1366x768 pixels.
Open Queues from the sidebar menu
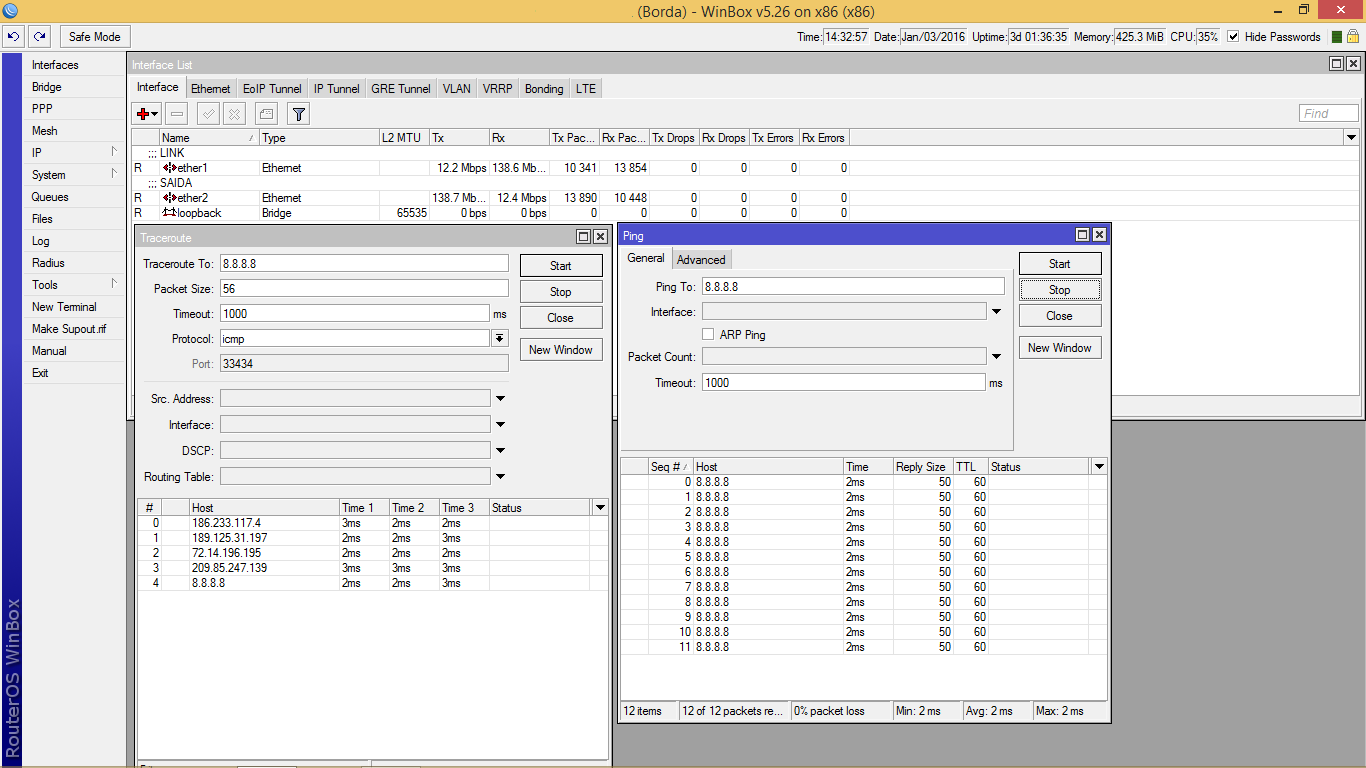coord(50,197)
